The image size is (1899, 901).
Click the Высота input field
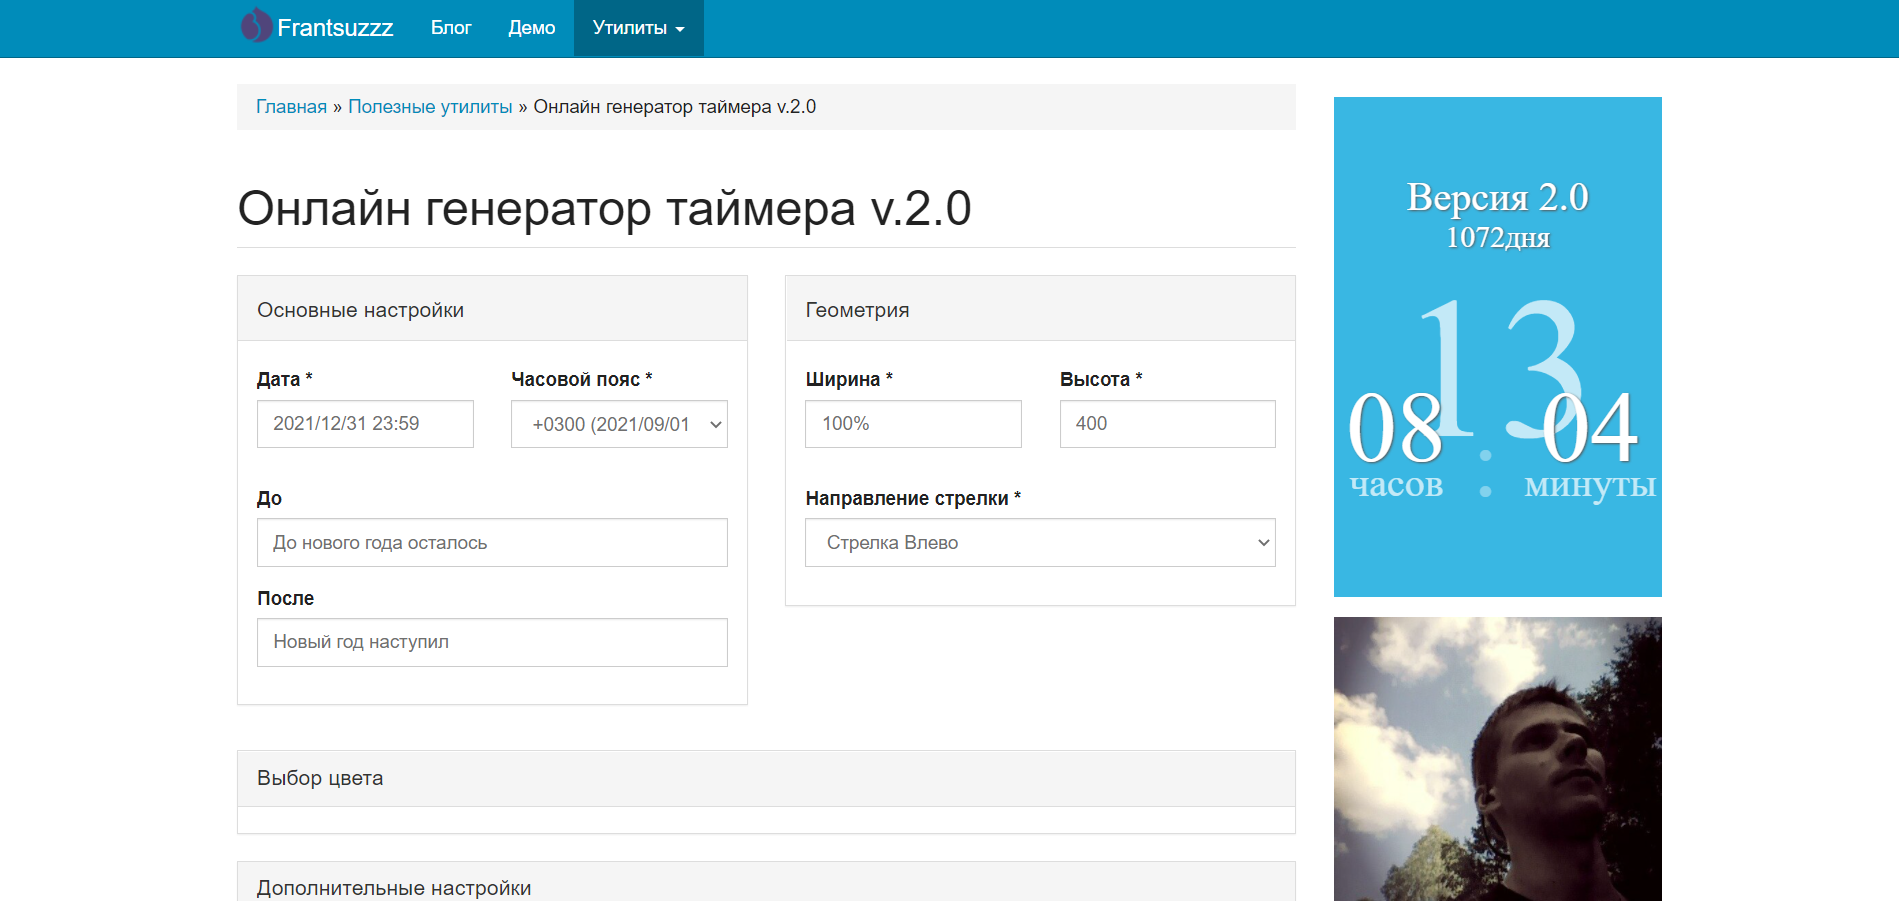(x=1167, y=424)
